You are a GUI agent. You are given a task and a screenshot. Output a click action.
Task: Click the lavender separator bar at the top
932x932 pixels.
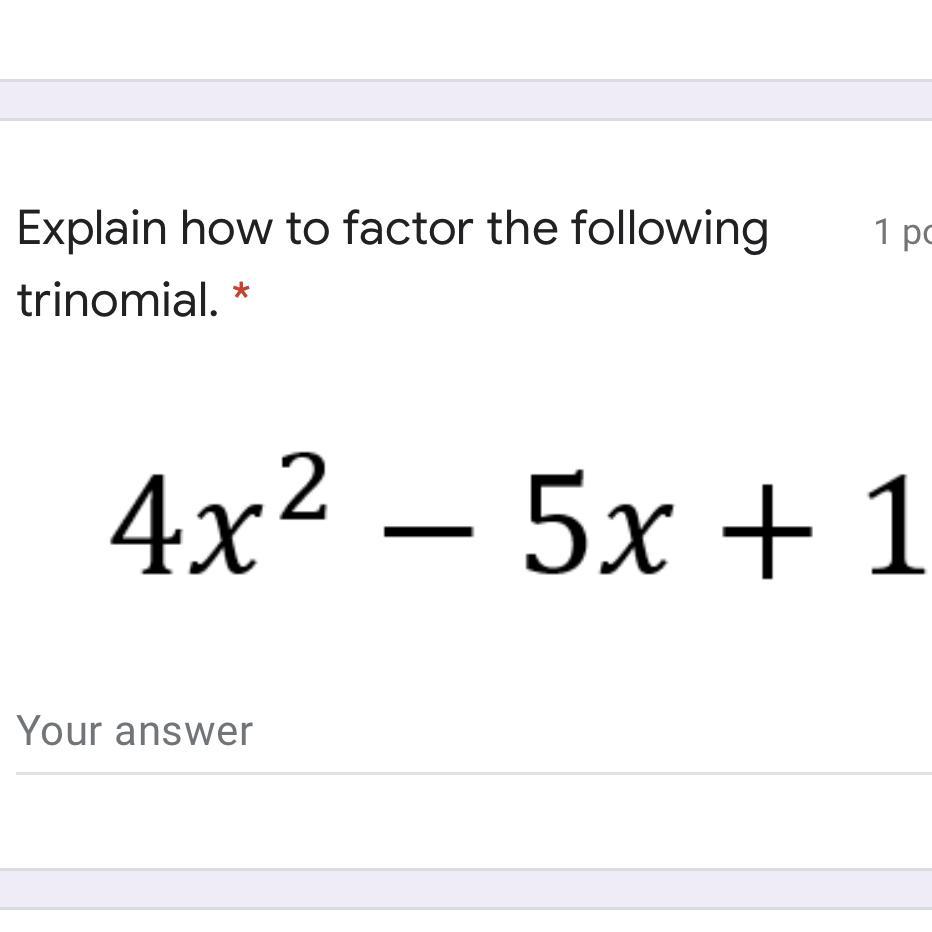coord(466,100)
